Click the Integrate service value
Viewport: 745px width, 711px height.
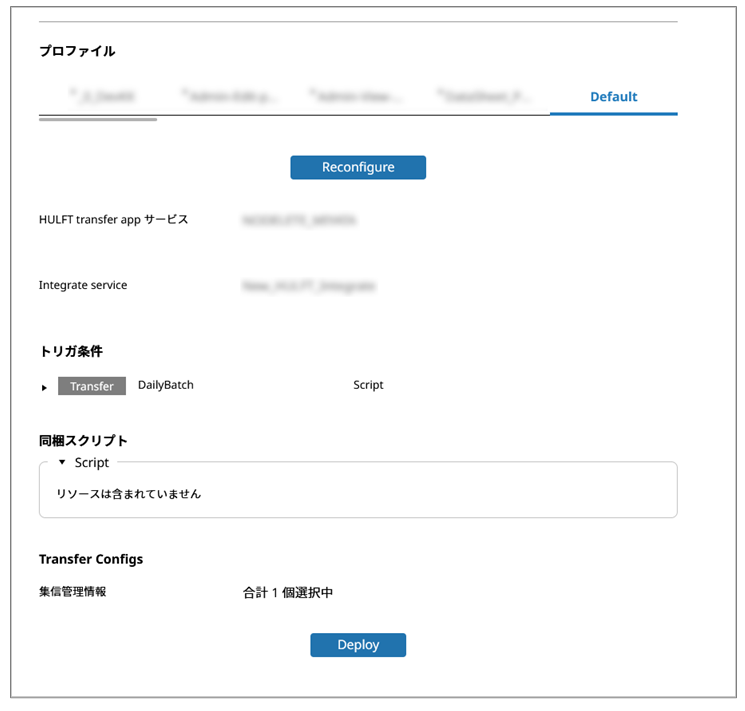pyautogui.click(x=308, y=285)
